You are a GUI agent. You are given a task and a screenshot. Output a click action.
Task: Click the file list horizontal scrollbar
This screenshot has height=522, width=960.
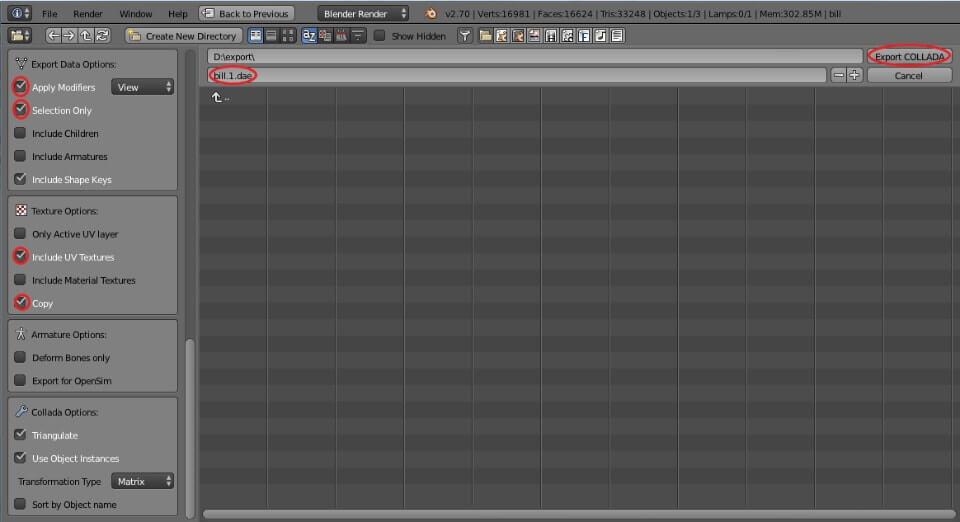(x=578, y=514)
